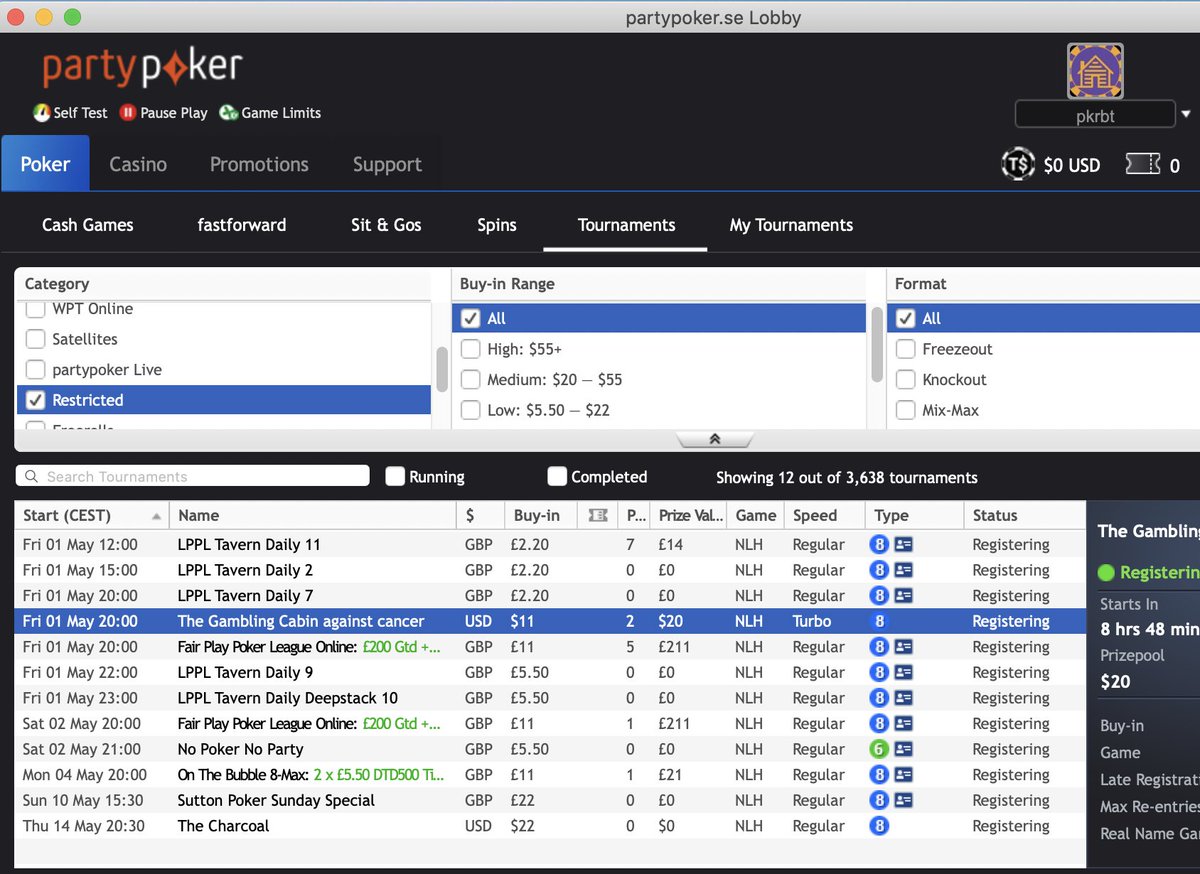Open Game Limits icon
Viewport: 1200px width, 874px height.
(228, 113)
